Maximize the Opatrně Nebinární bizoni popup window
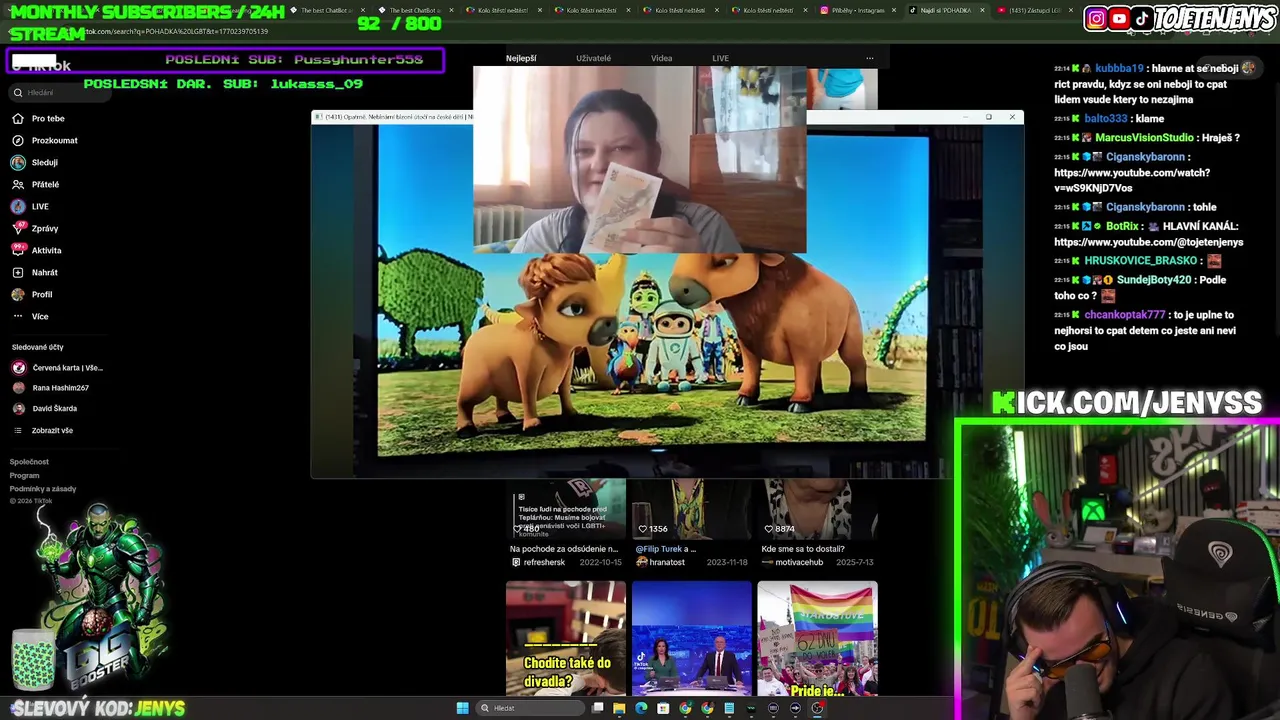 [x=989, y=117]
